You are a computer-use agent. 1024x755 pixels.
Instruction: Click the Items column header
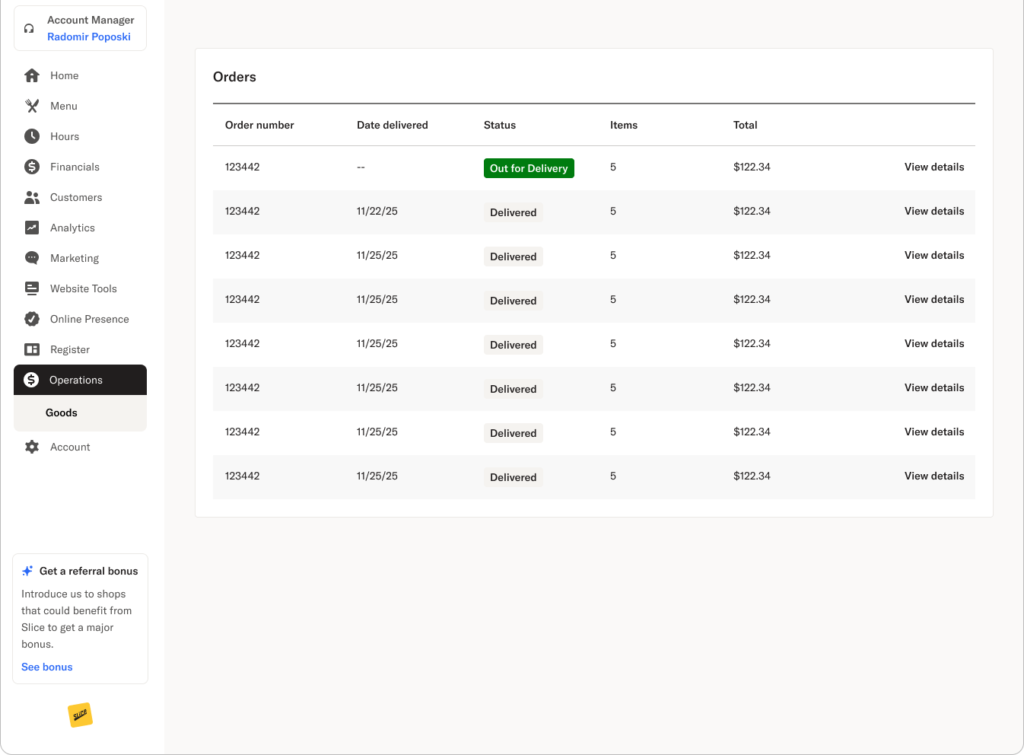624,125
